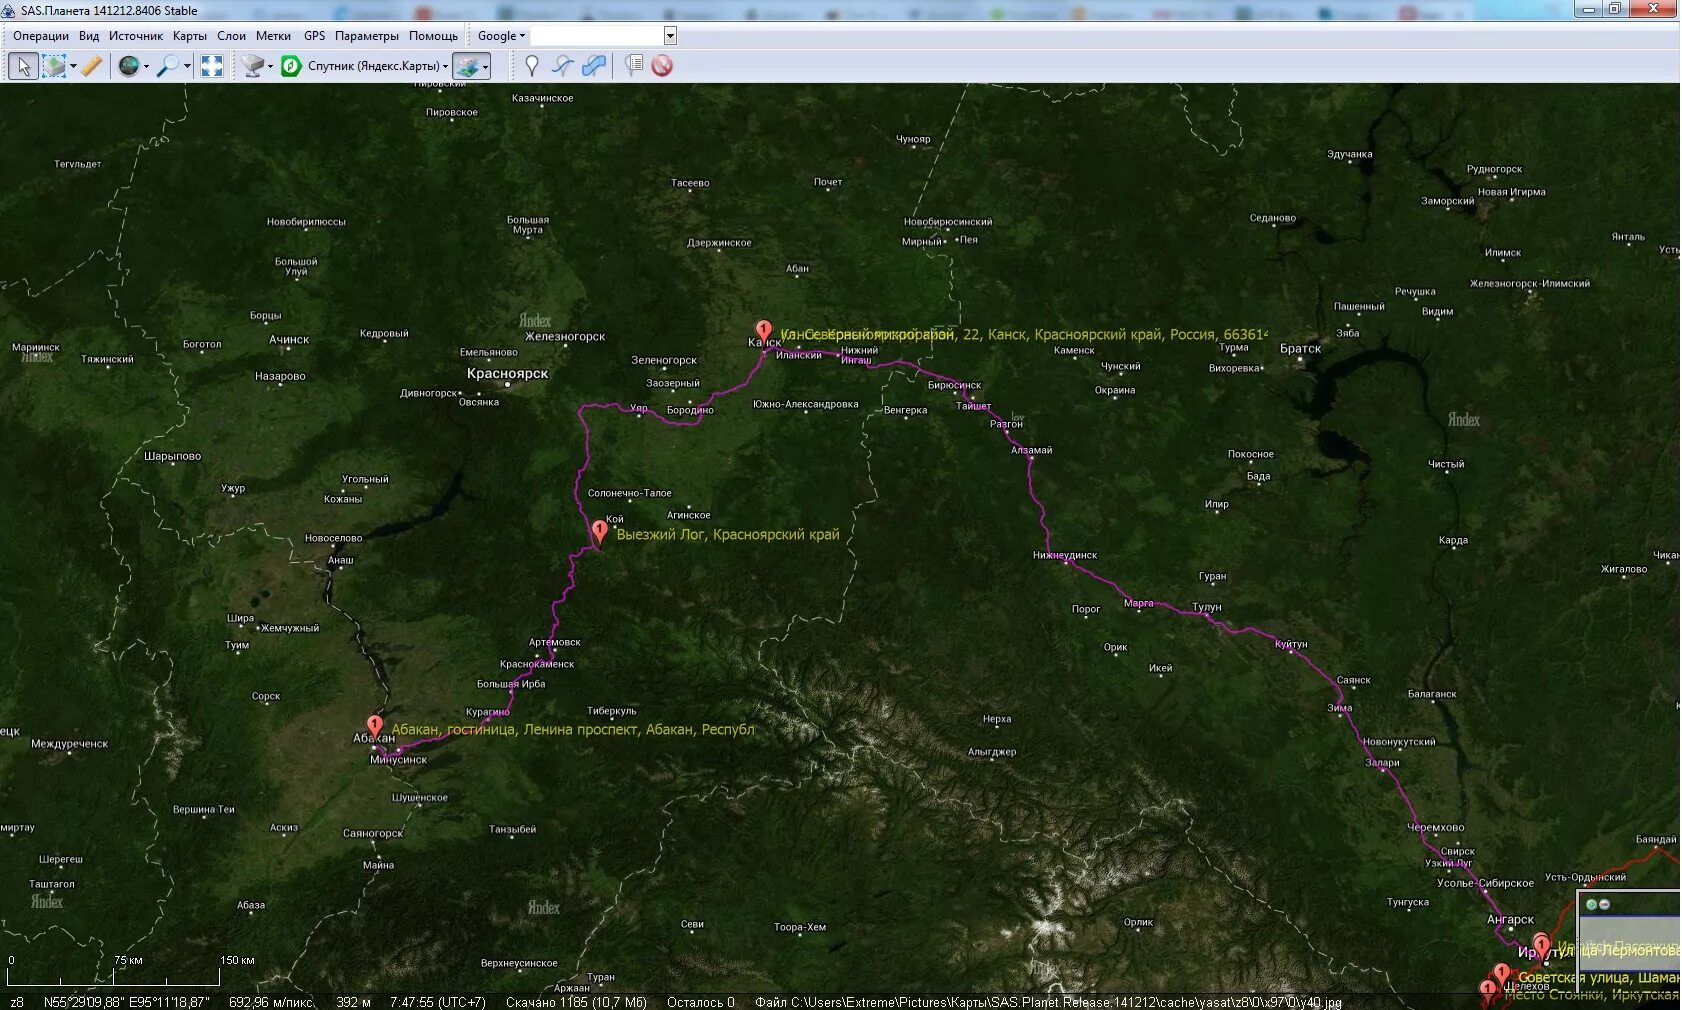Add a new polygon with polygon tool
Image resolution: width=1682 pixels, height=1010 pixels.
tap(594, 66)
